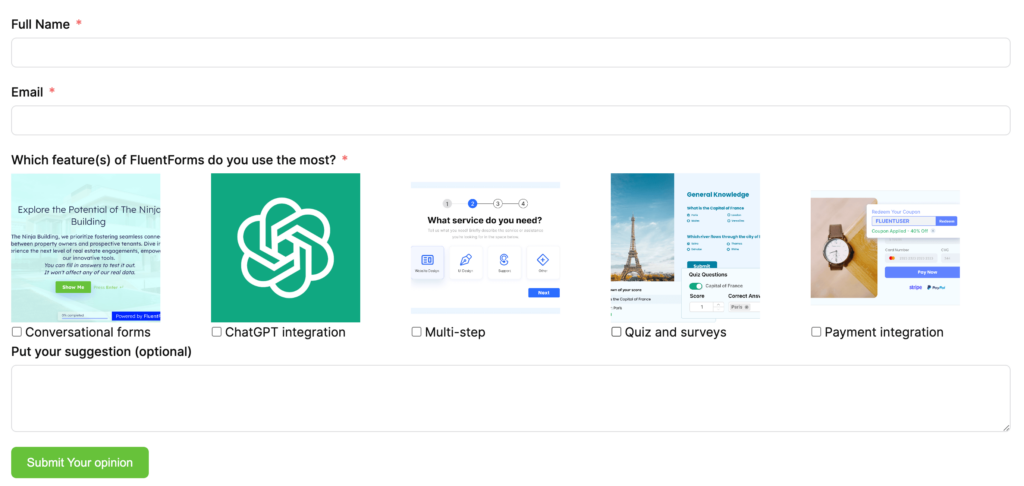Click the green ChatGPT logo image
The width and height of the screenshot is (1024, 486).
point(285,248)
